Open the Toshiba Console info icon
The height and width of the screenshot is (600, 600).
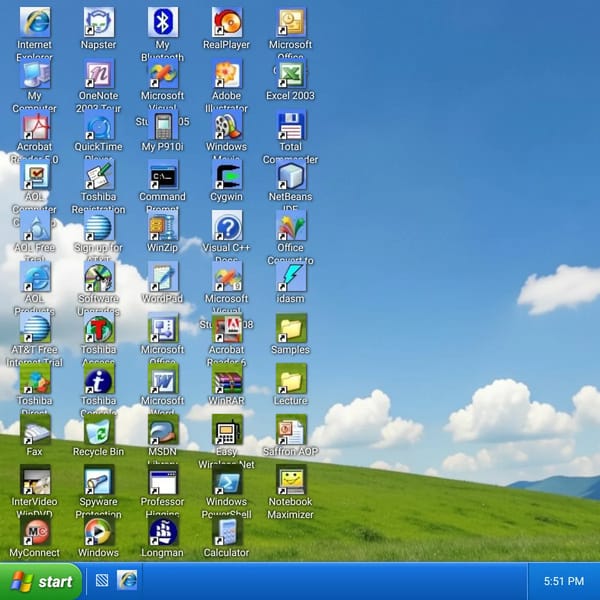pyautogui.click(x=99, y=379)
